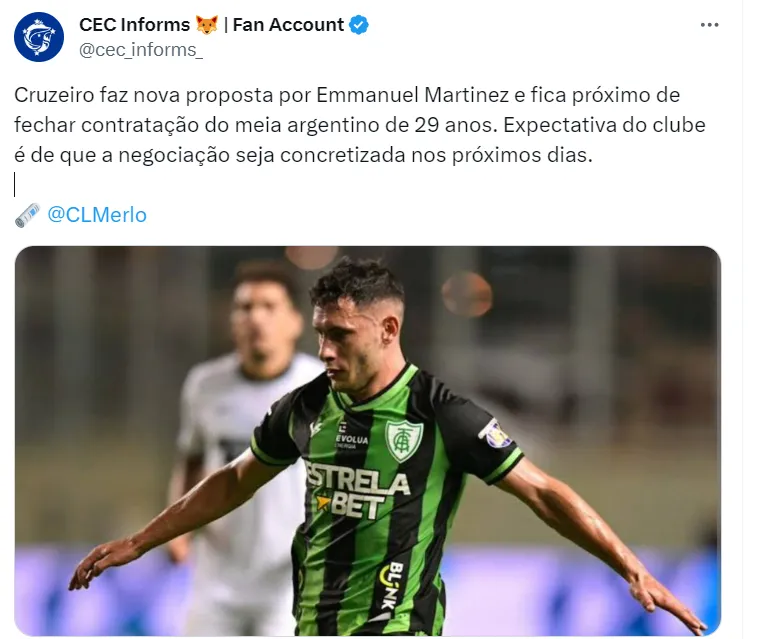Click the CEC Informs display name
Viewport: 763px width, 639px height.
134,25
